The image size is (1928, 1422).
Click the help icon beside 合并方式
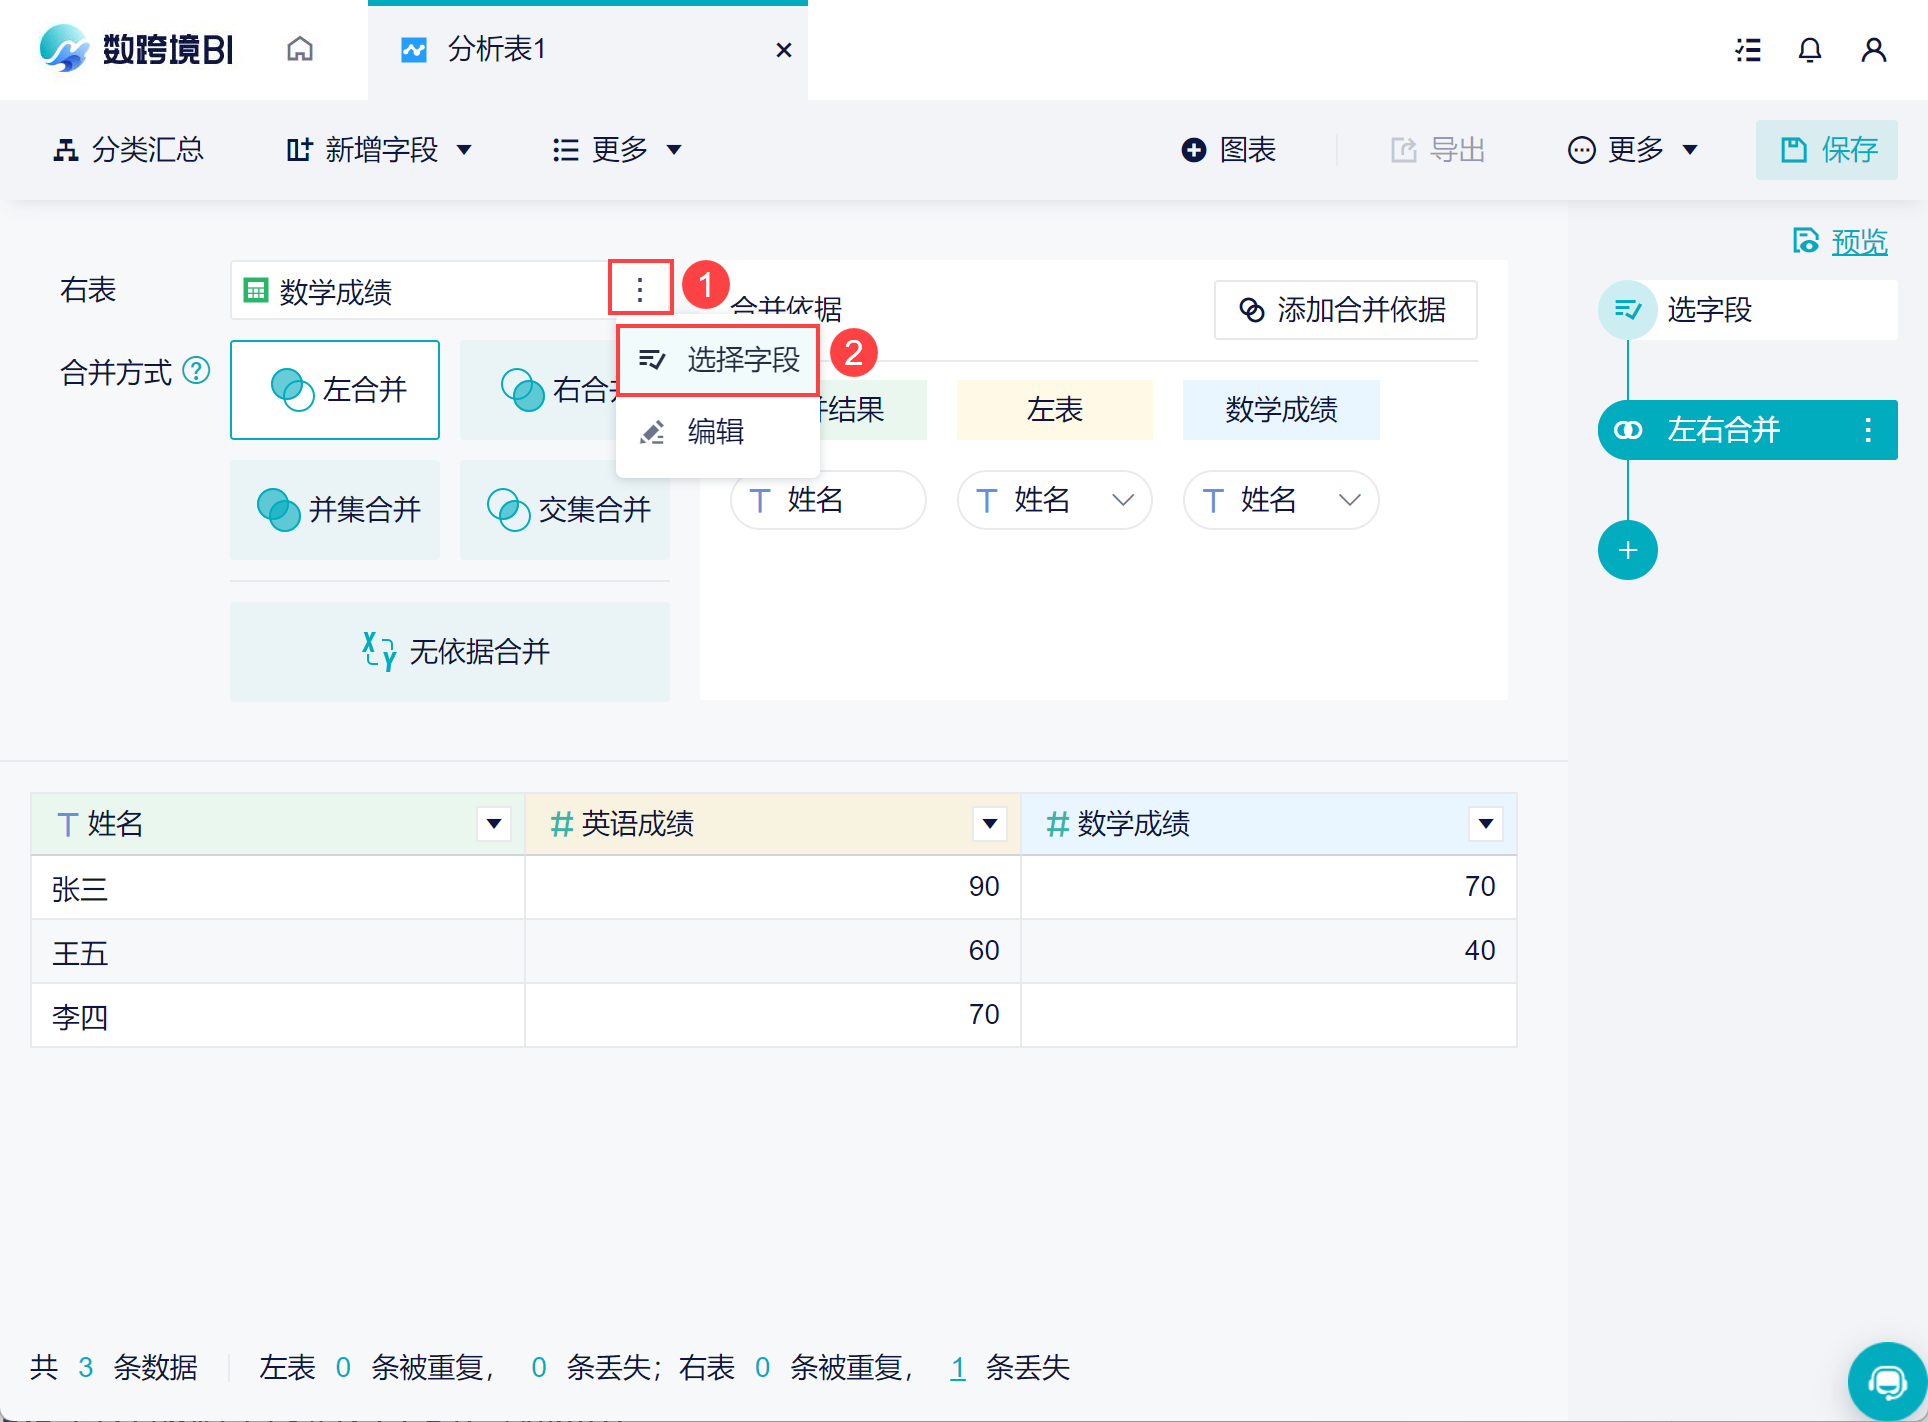click(x=197, y=371)
